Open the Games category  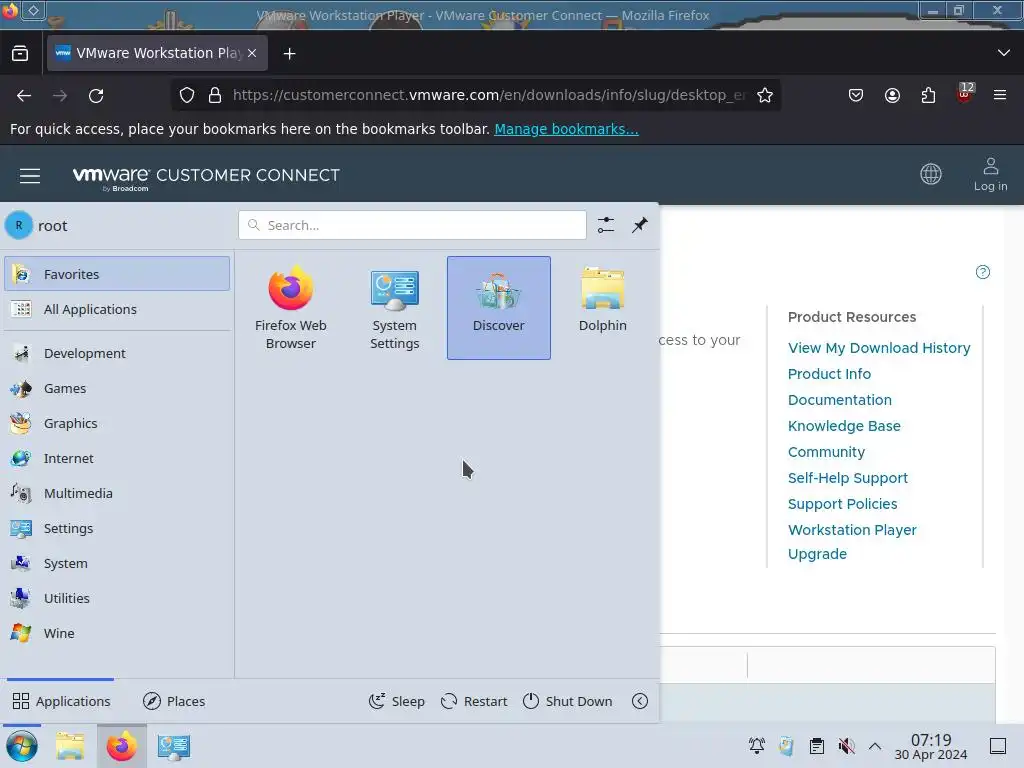[x=117, y=389]
